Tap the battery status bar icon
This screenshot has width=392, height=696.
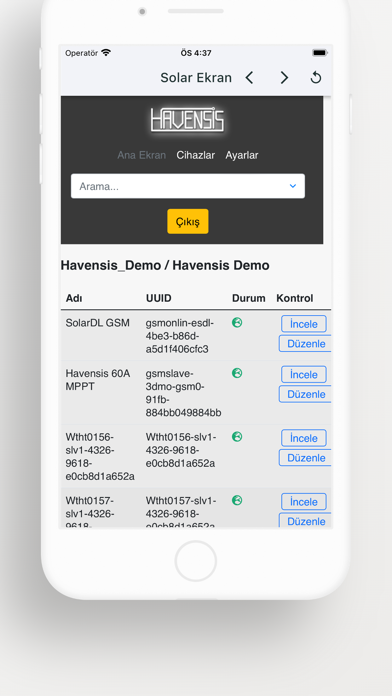point(320,53)
